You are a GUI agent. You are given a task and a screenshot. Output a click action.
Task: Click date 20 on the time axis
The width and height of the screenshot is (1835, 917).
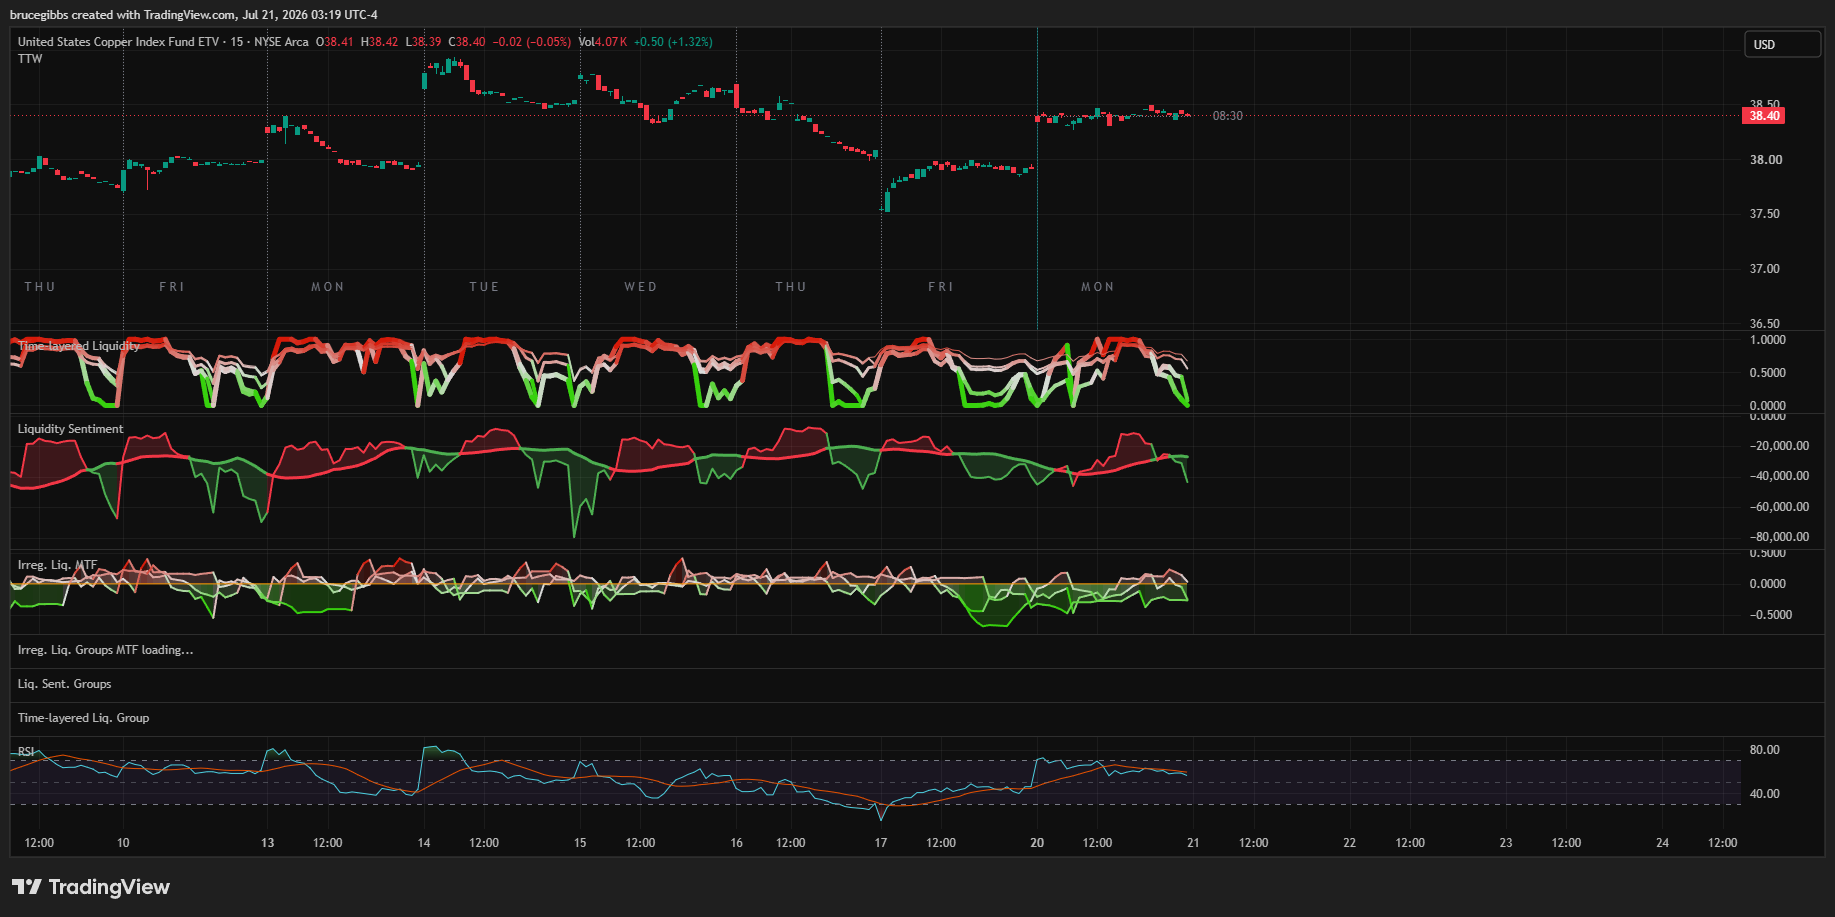pyautogui.click(x=1037, y=843)
